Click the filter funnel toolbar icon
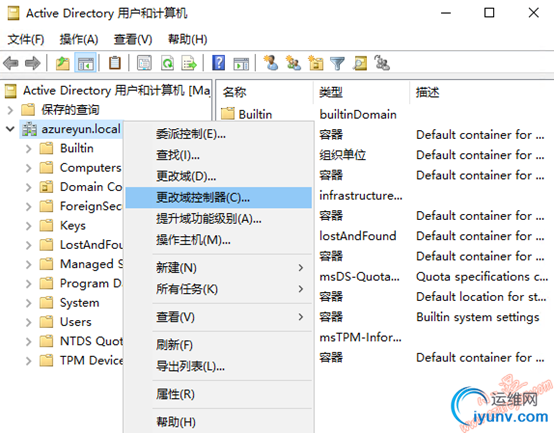This screenshot has width=554, height=433. [337, 64]
